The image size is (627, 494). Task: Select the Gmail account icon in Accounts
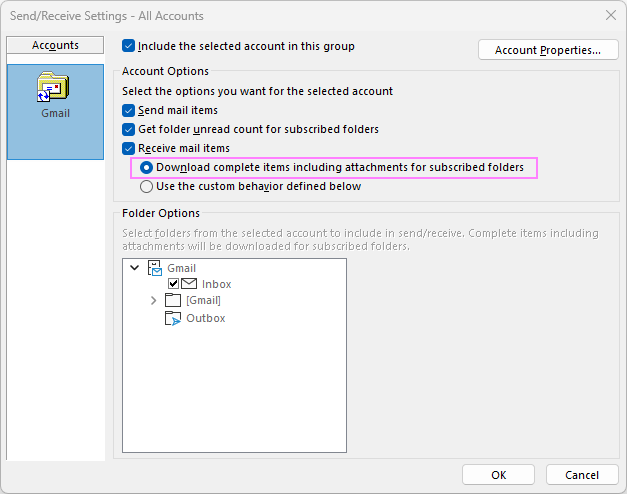pyautogui.click(x=53, y=86)
